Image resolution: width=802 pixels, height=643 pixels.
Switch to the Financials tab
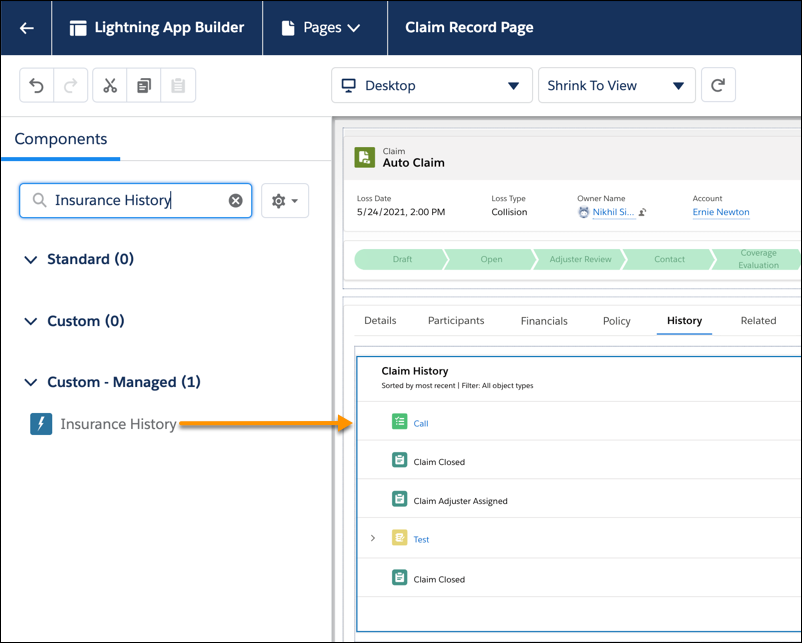(x=544, y=321)
